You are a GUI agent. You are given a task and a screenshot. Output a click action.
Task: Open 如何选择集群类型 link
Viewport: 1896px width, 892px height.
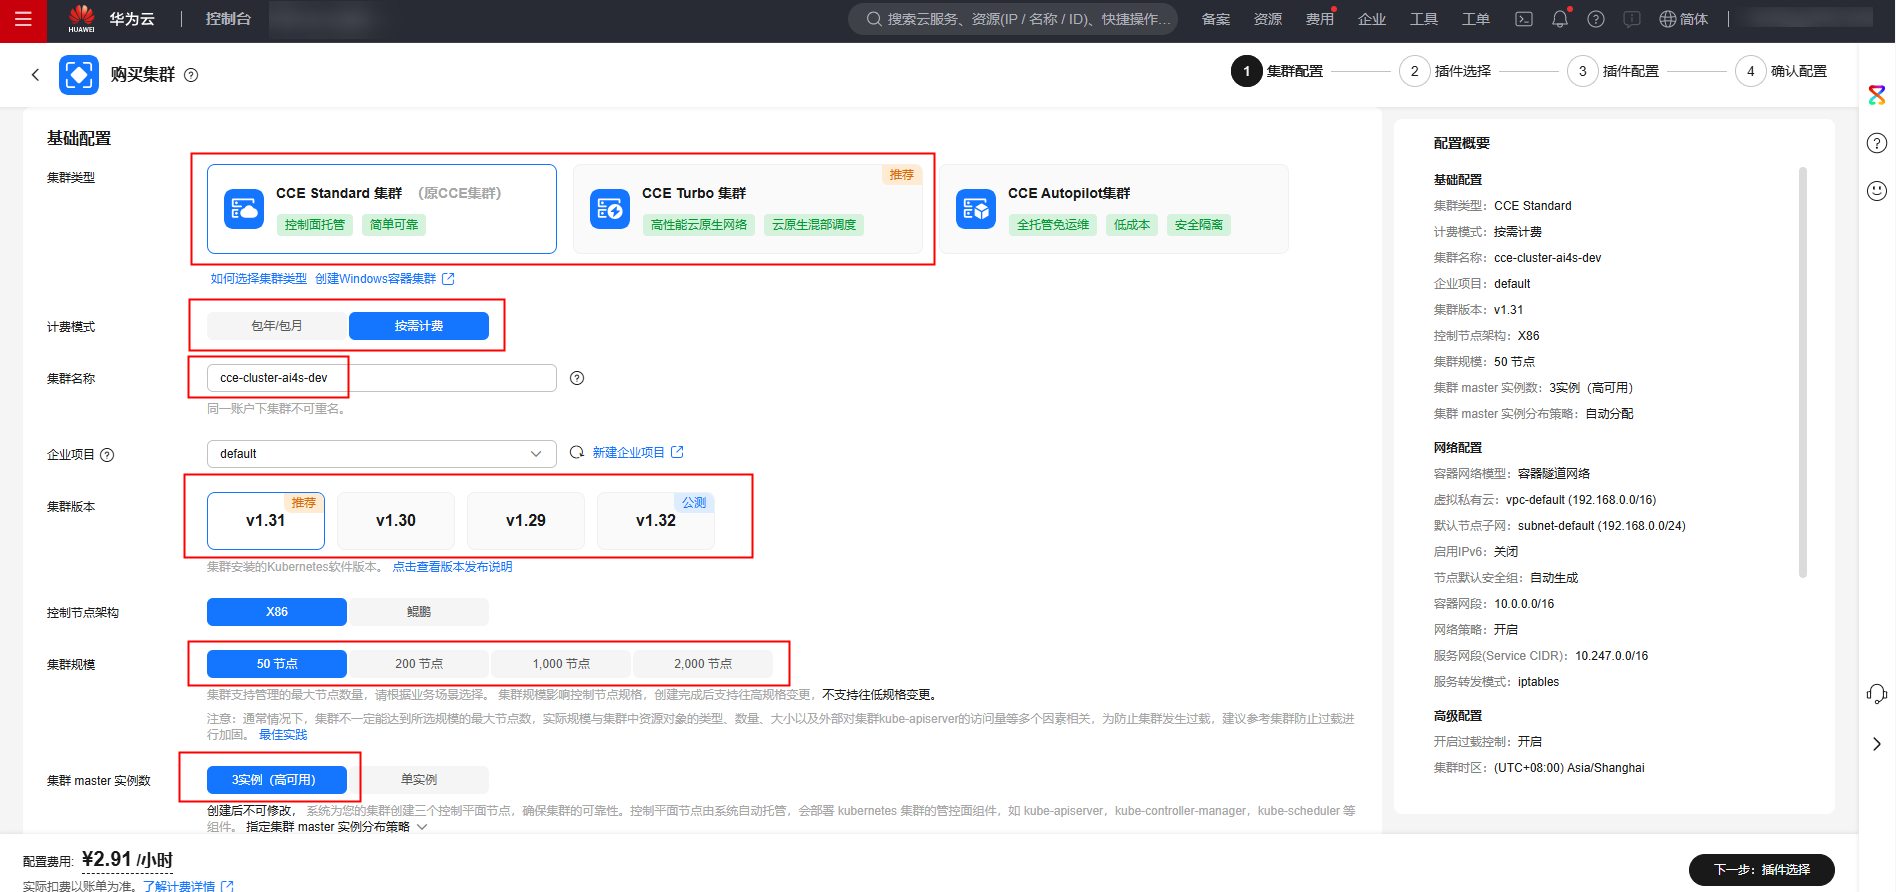[258, 279]
